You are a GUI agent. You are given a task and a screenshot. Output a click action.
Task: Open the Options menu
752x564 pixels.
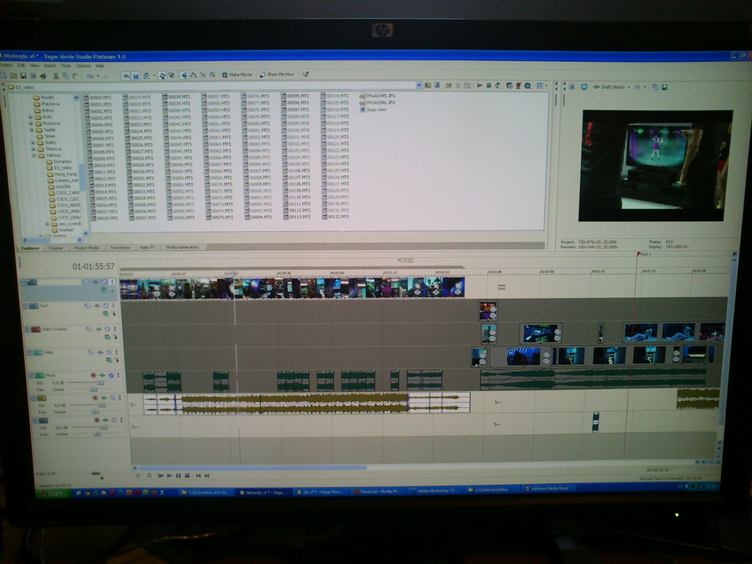pos(83,66)
